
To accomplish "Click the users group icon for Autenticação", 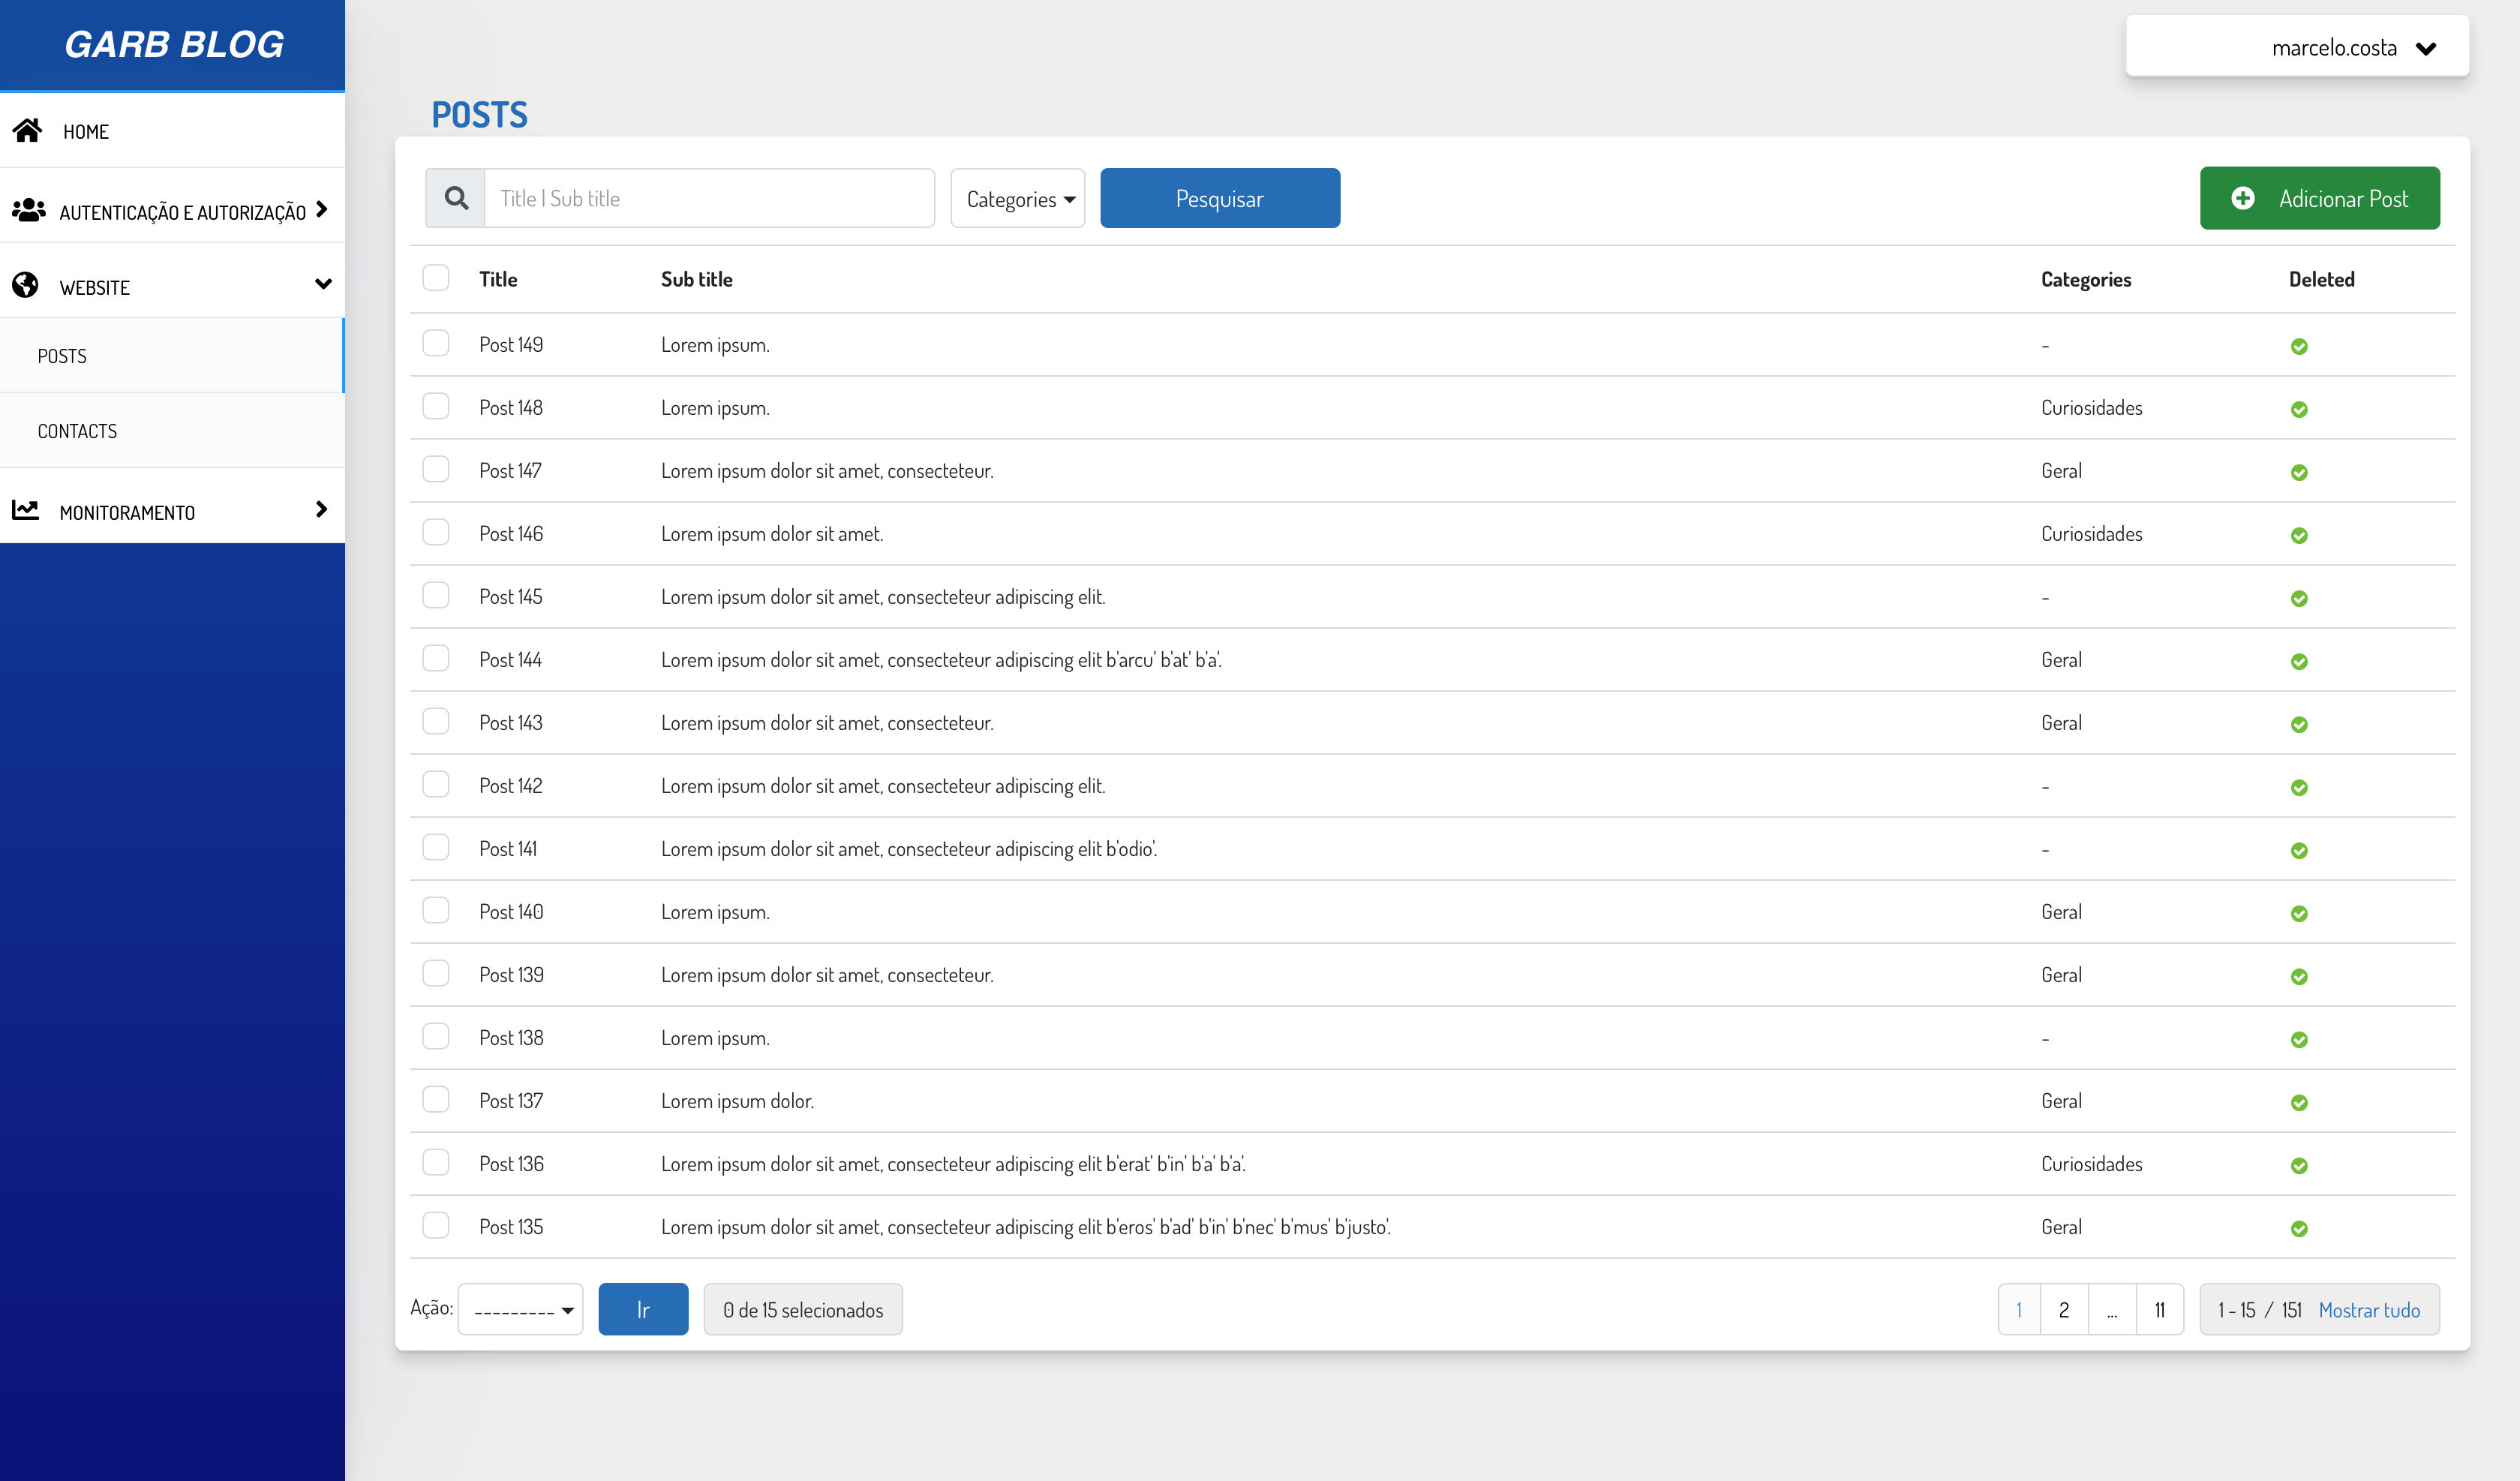I will pyautogui.click(x=28, y=210).
